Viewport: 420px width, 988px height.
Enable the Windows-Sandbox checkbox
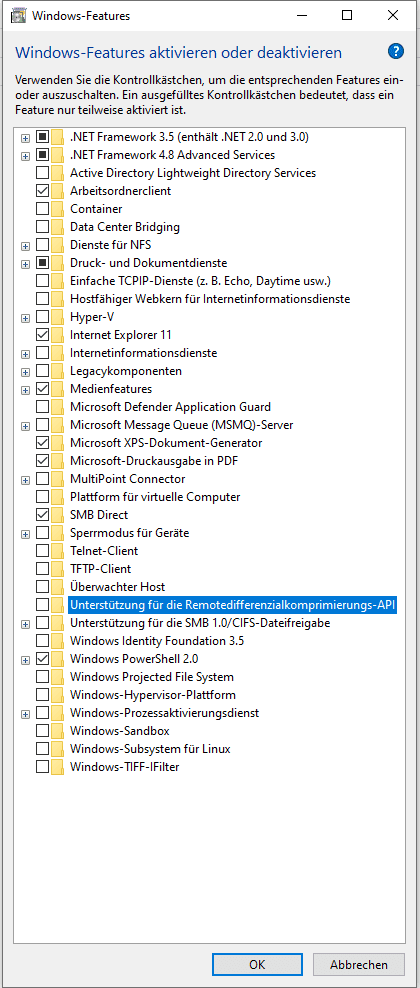(42, 731)
